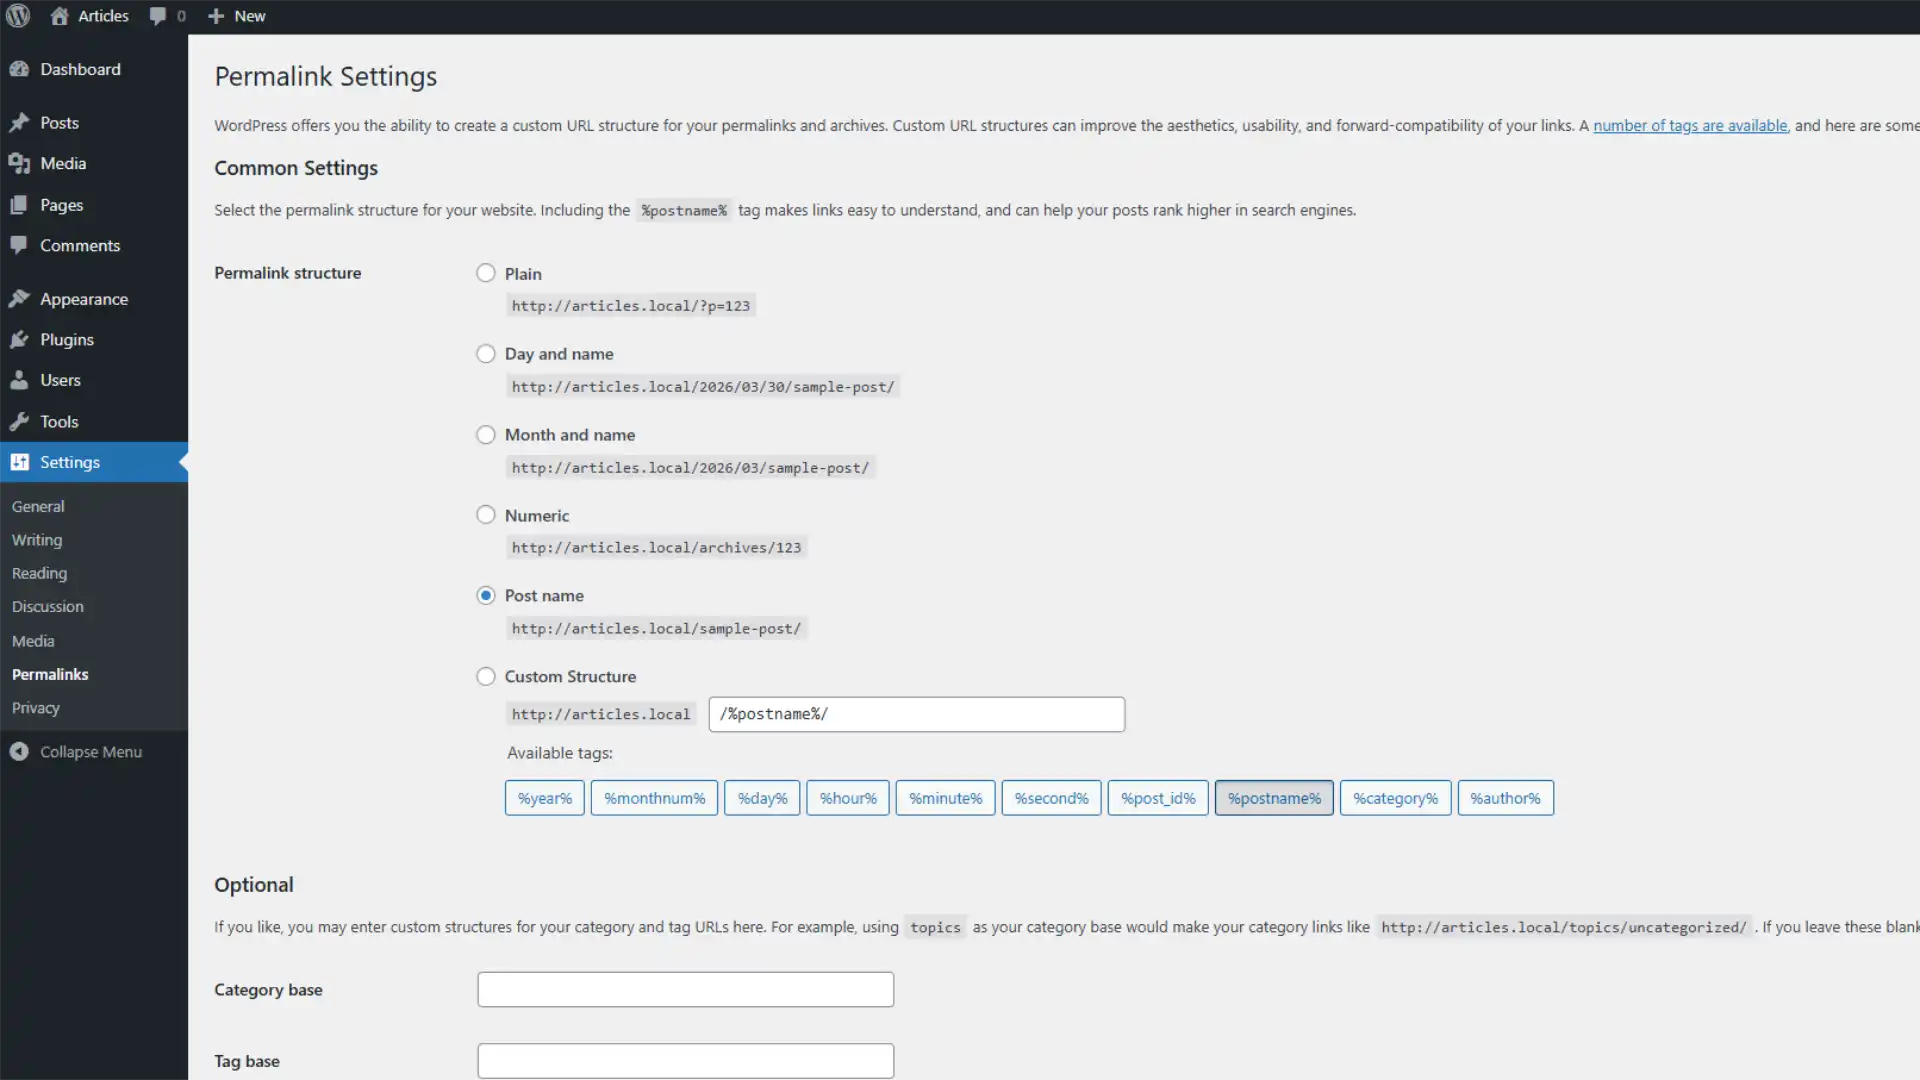Open the Tools menu label
Image resolution: width=1920 pixels, height=1080 pixels.
coord(59,422)
